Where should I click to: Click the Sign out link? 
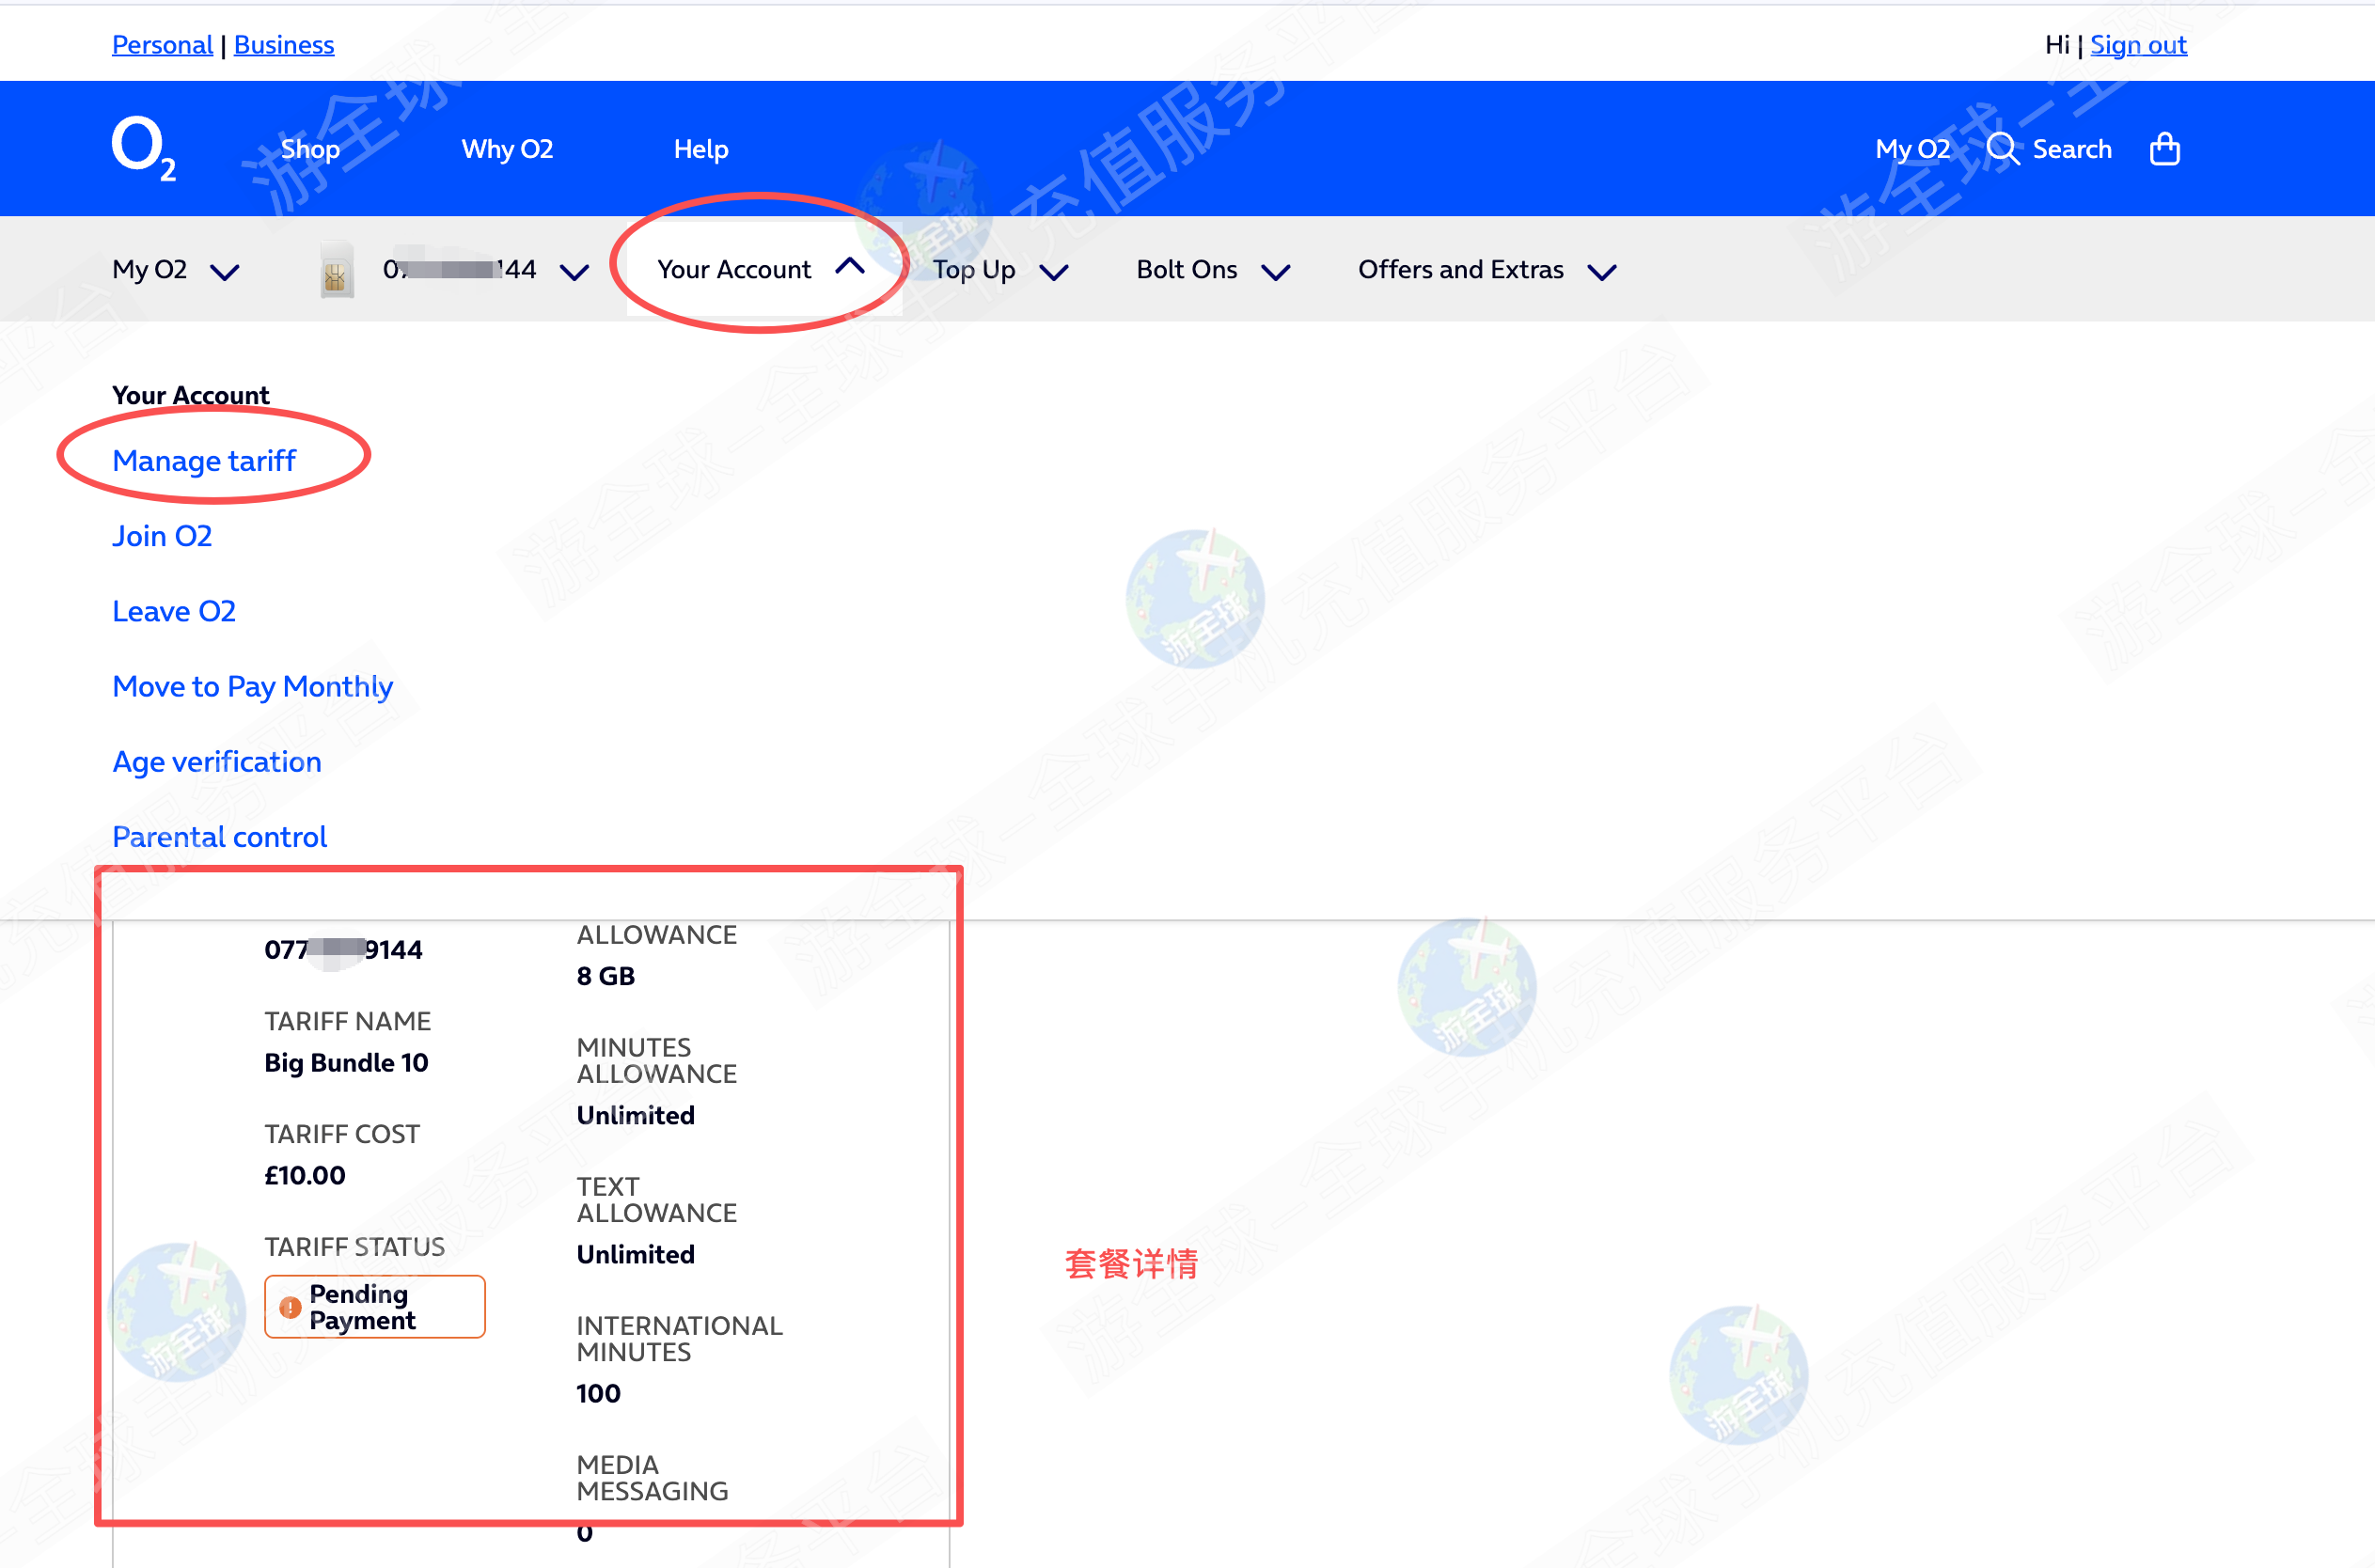(2138, 45)
